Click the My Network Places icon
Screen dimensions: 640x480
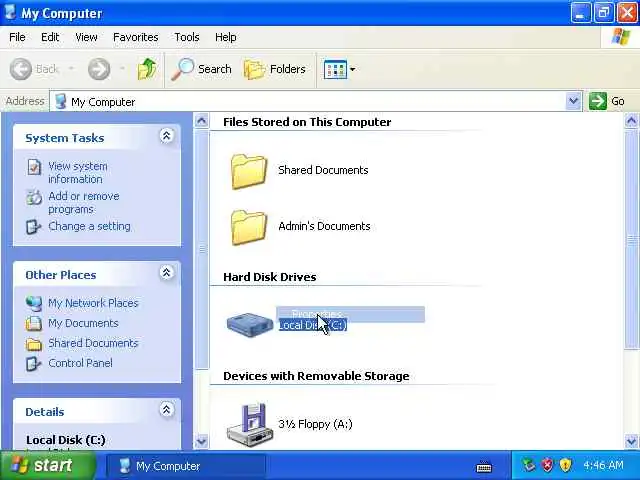point(33,303)
